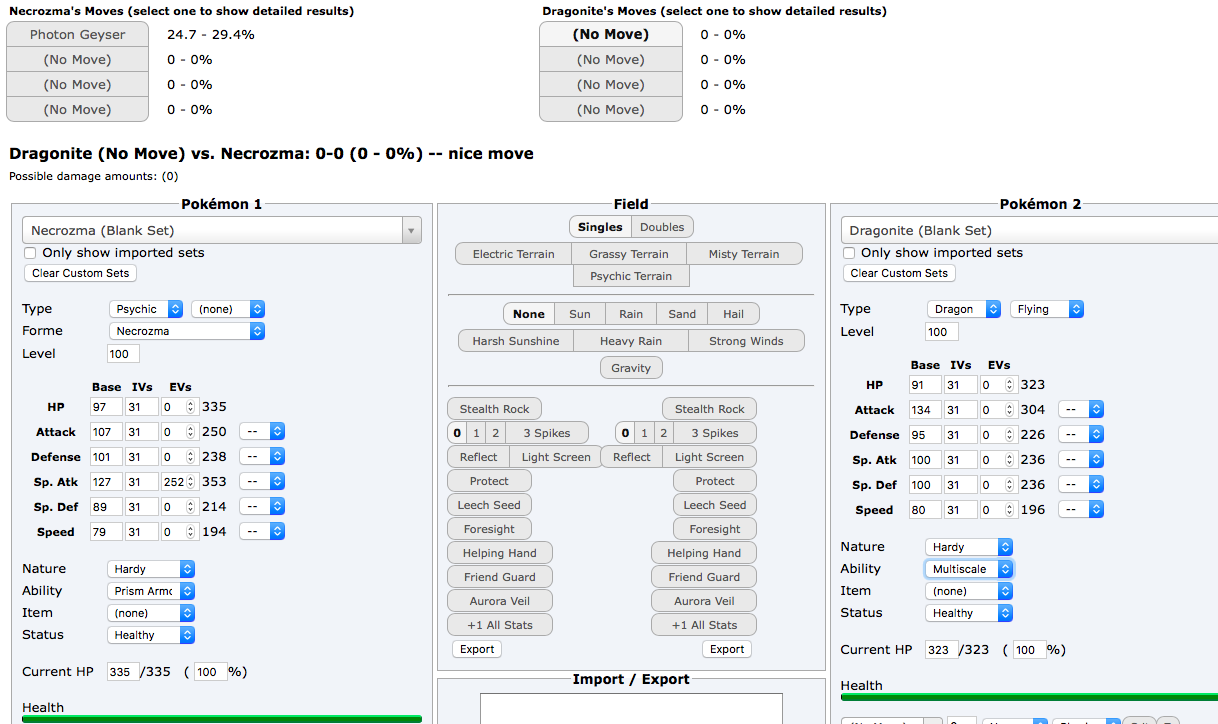Set weather to Hail
This screenshot has width=1218, height=724.
733,314
